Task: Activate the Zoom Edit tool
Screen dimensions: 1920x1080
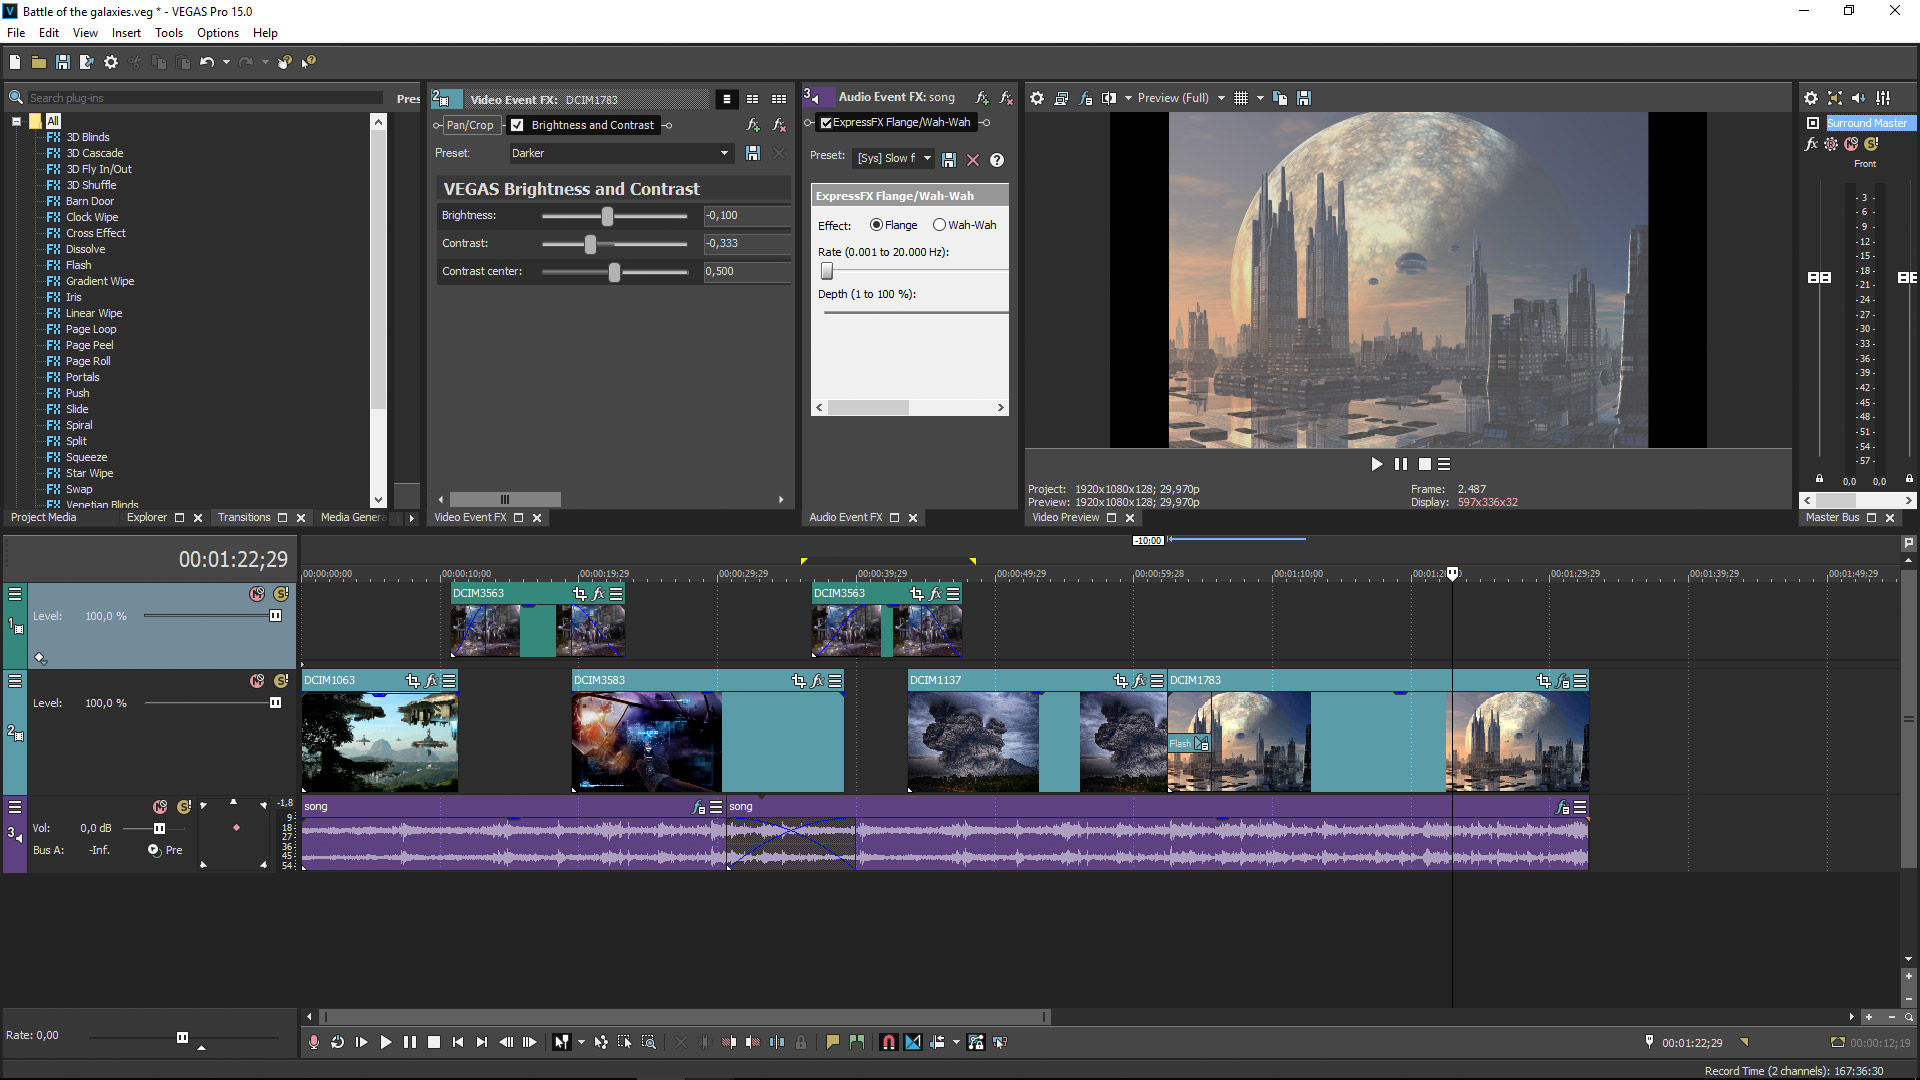Action: coord(649,1042)
